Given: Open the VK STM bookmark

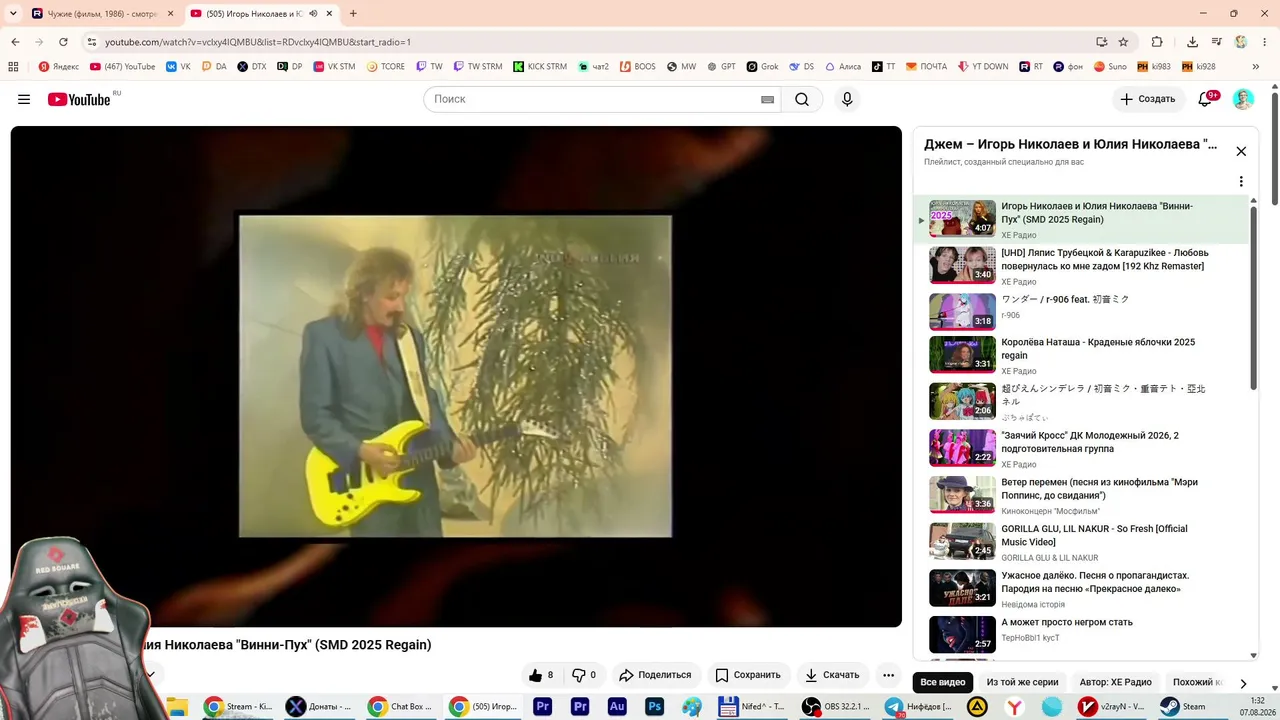Looking at the screenshot, I should point(333,67).
